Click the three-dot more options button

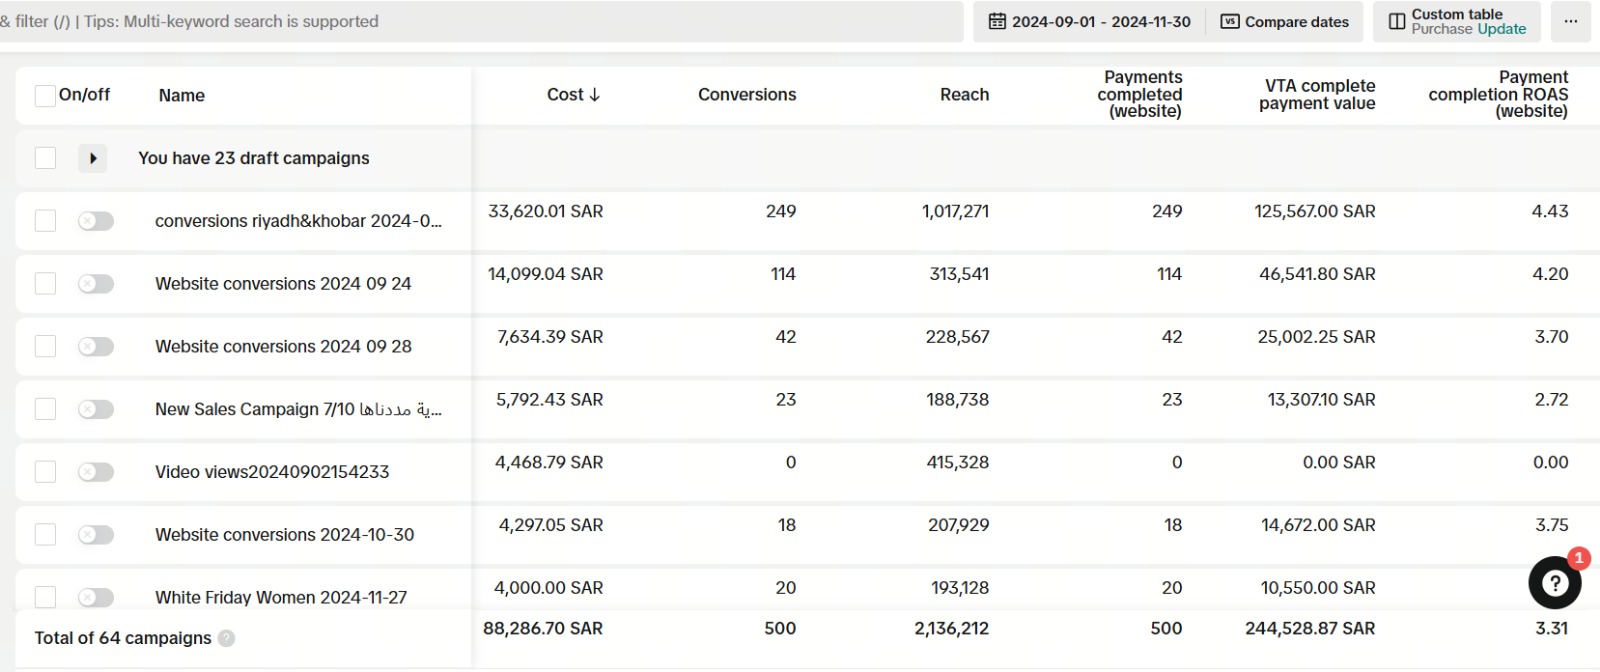pos(1570,22)
